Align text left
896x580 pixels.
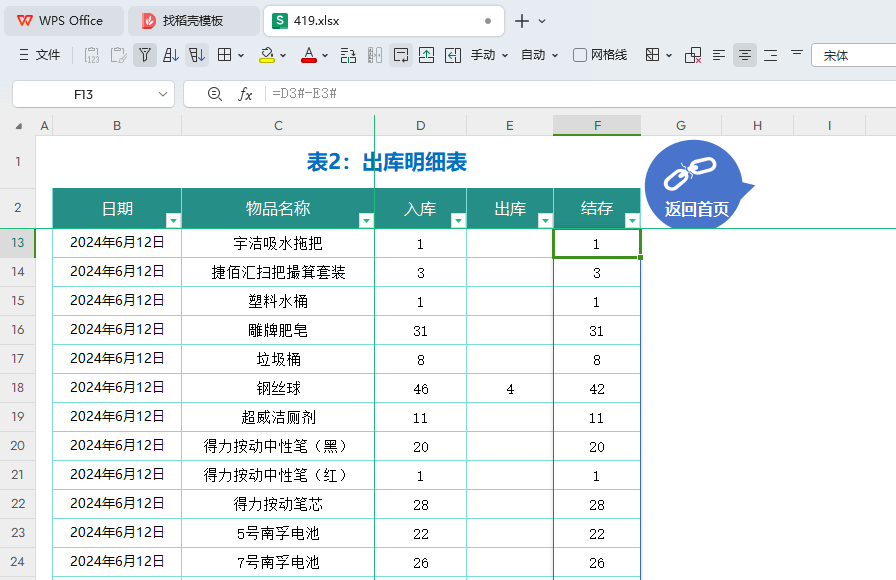[x=718, y=55]
